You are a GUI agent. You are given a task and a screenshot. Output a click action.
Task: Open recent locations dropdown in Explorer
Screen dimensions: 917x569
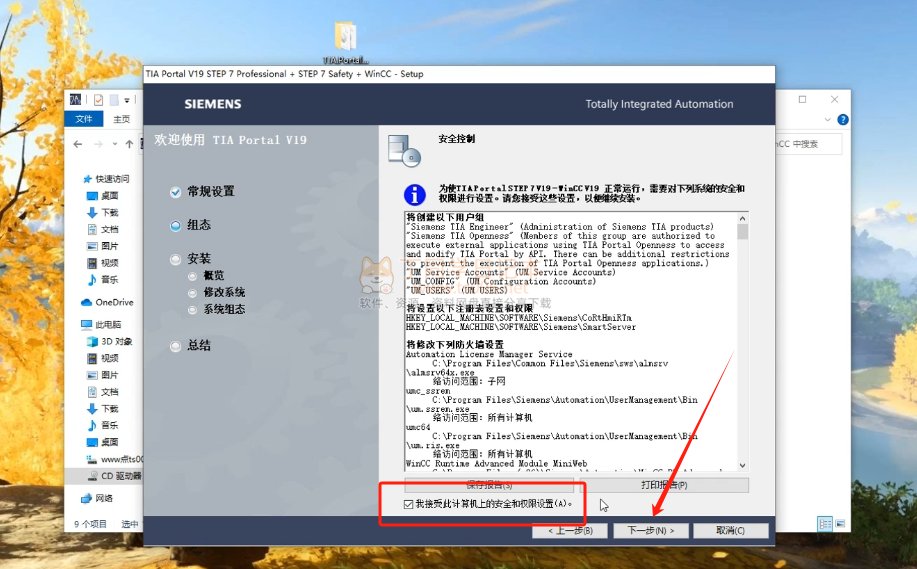point(115,144)
